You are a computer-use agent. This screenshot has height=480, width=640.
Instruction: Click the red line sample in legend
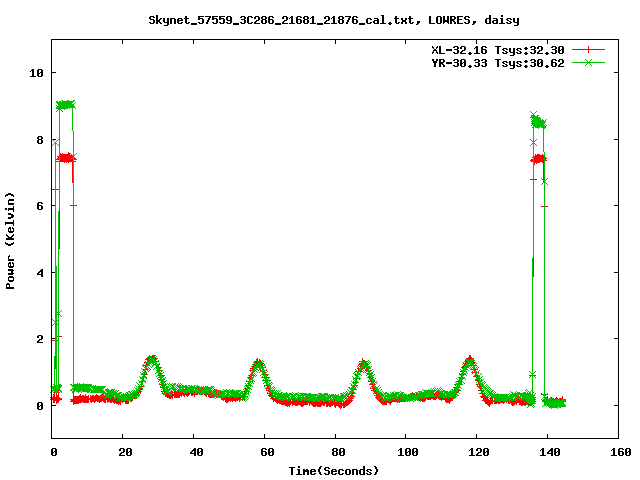[589, 49]
